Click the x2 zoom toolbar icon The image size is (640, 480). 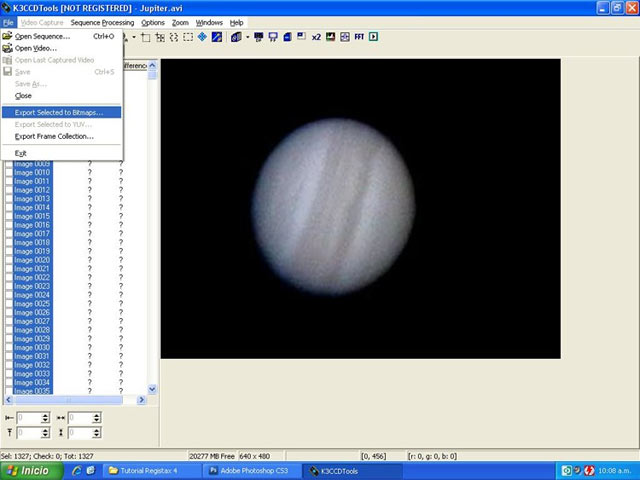[315, 37]
